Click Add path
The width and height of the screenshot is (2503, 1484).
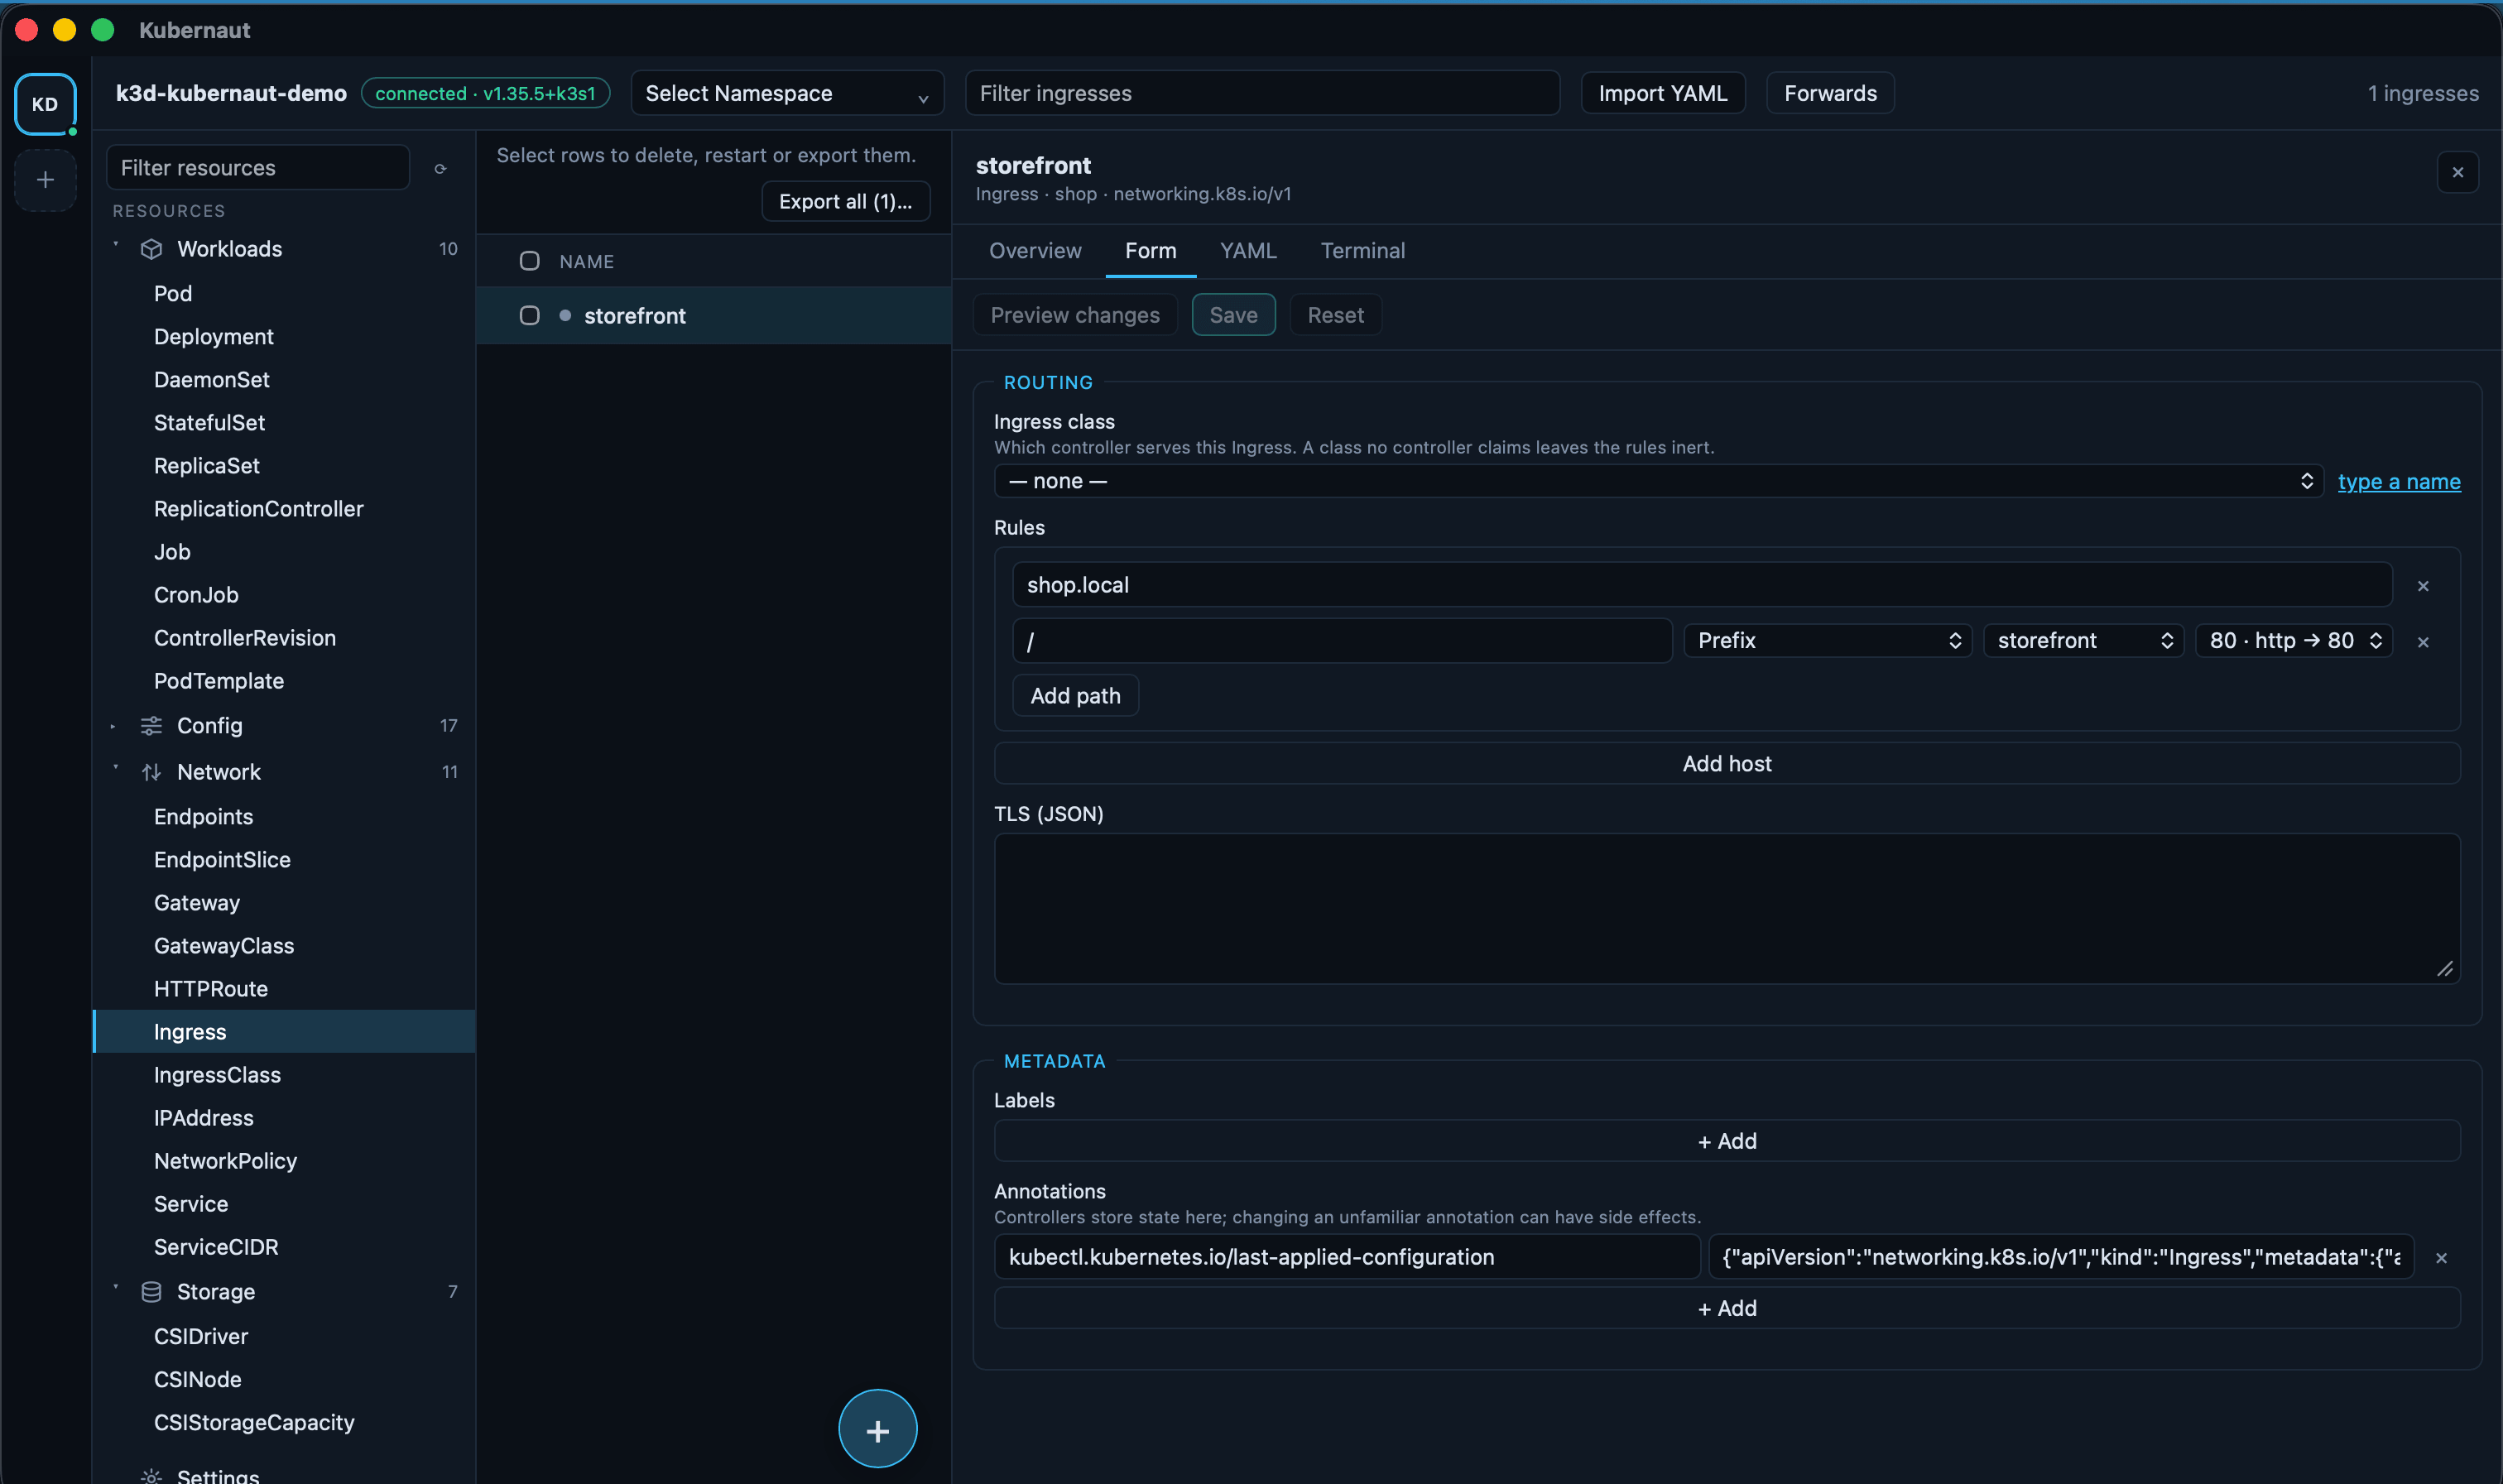[x=1075, y=696]
